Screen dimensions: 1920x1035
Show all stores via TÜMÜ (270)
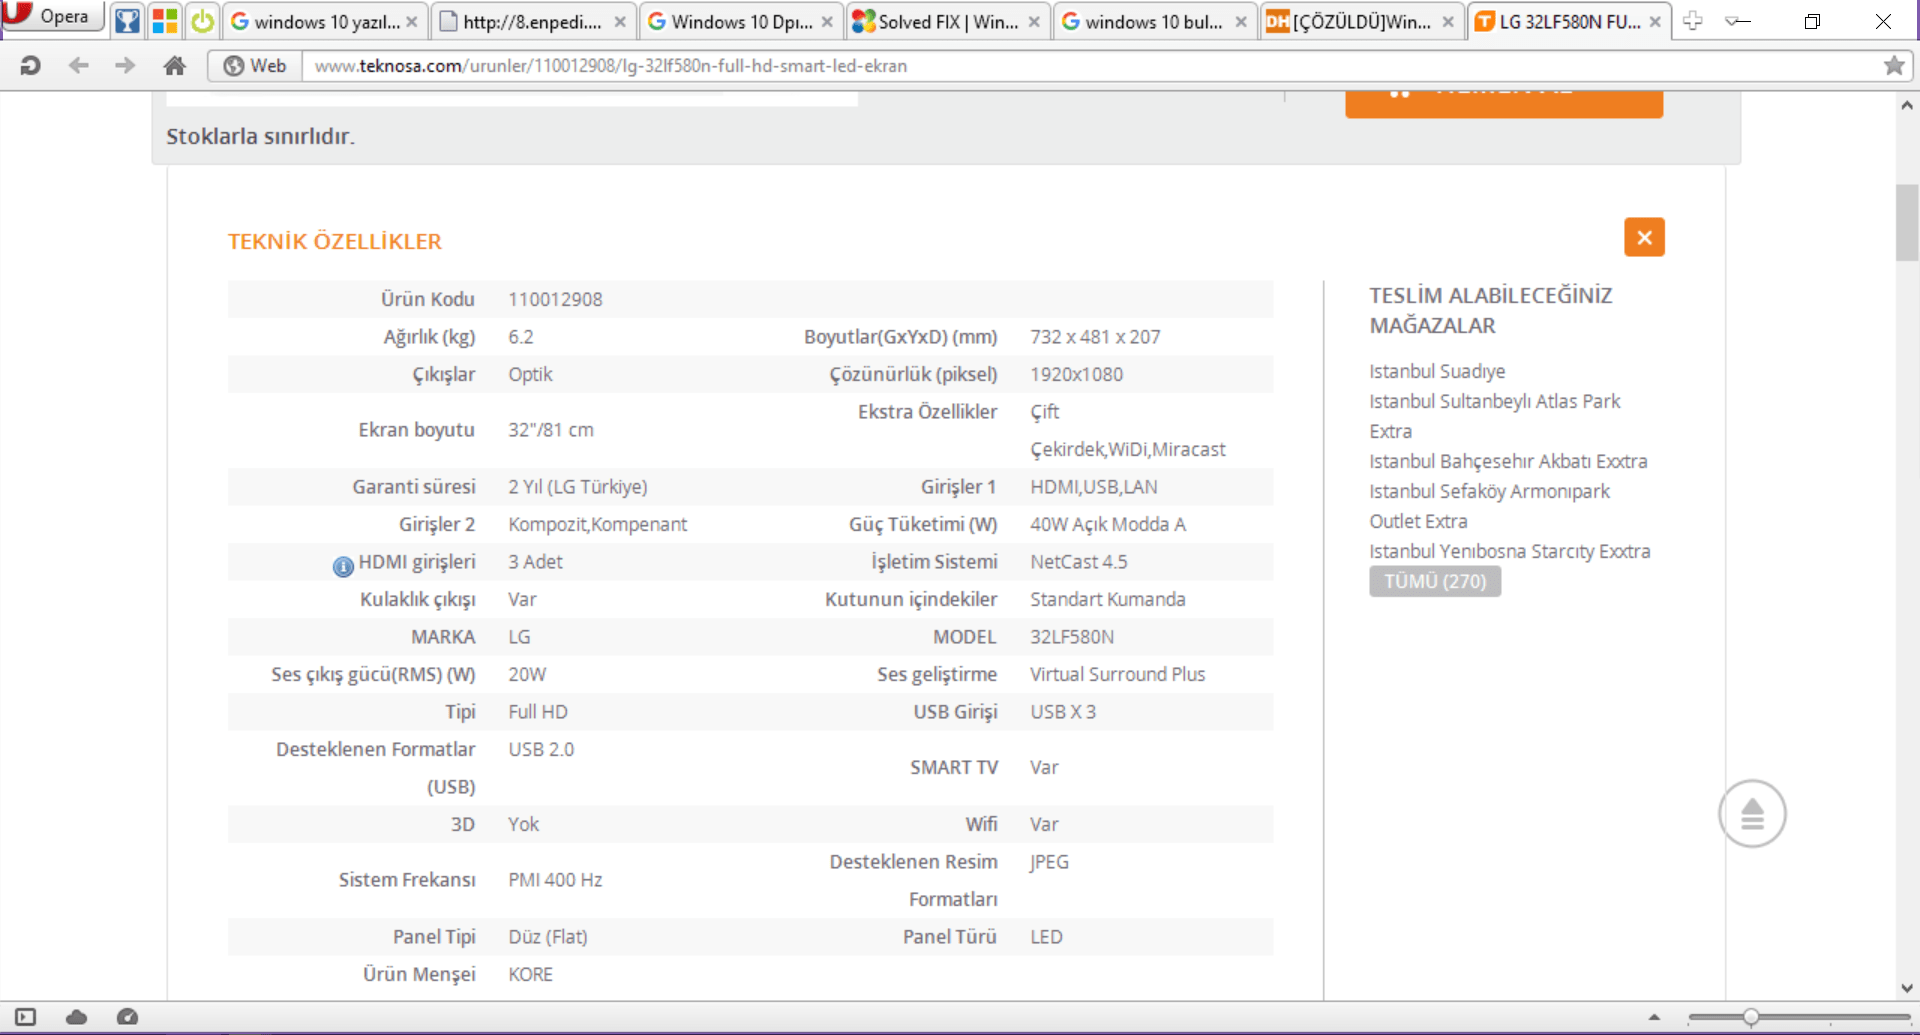pyautogui.click(x=1435, y=581)
